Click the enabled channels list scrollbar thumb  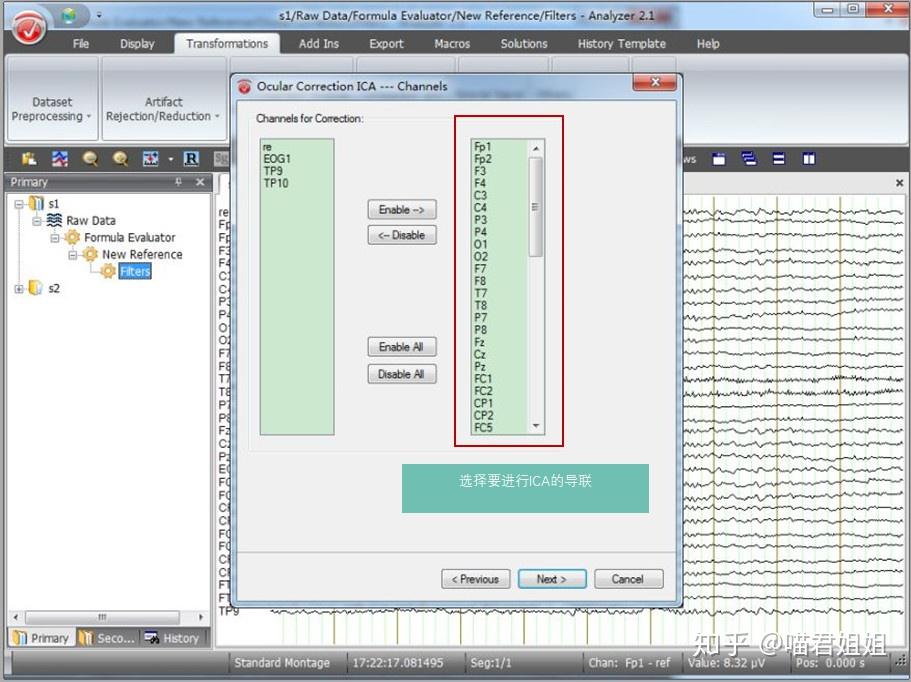536,207
